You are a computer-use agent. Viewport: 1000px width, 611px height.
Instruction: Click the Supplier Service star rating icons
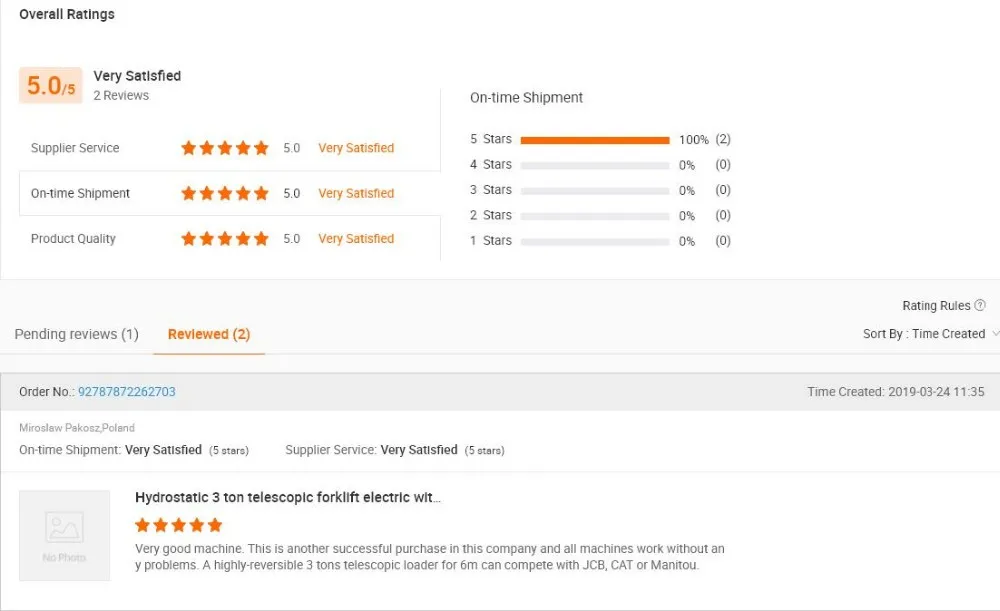coord(224,148)
